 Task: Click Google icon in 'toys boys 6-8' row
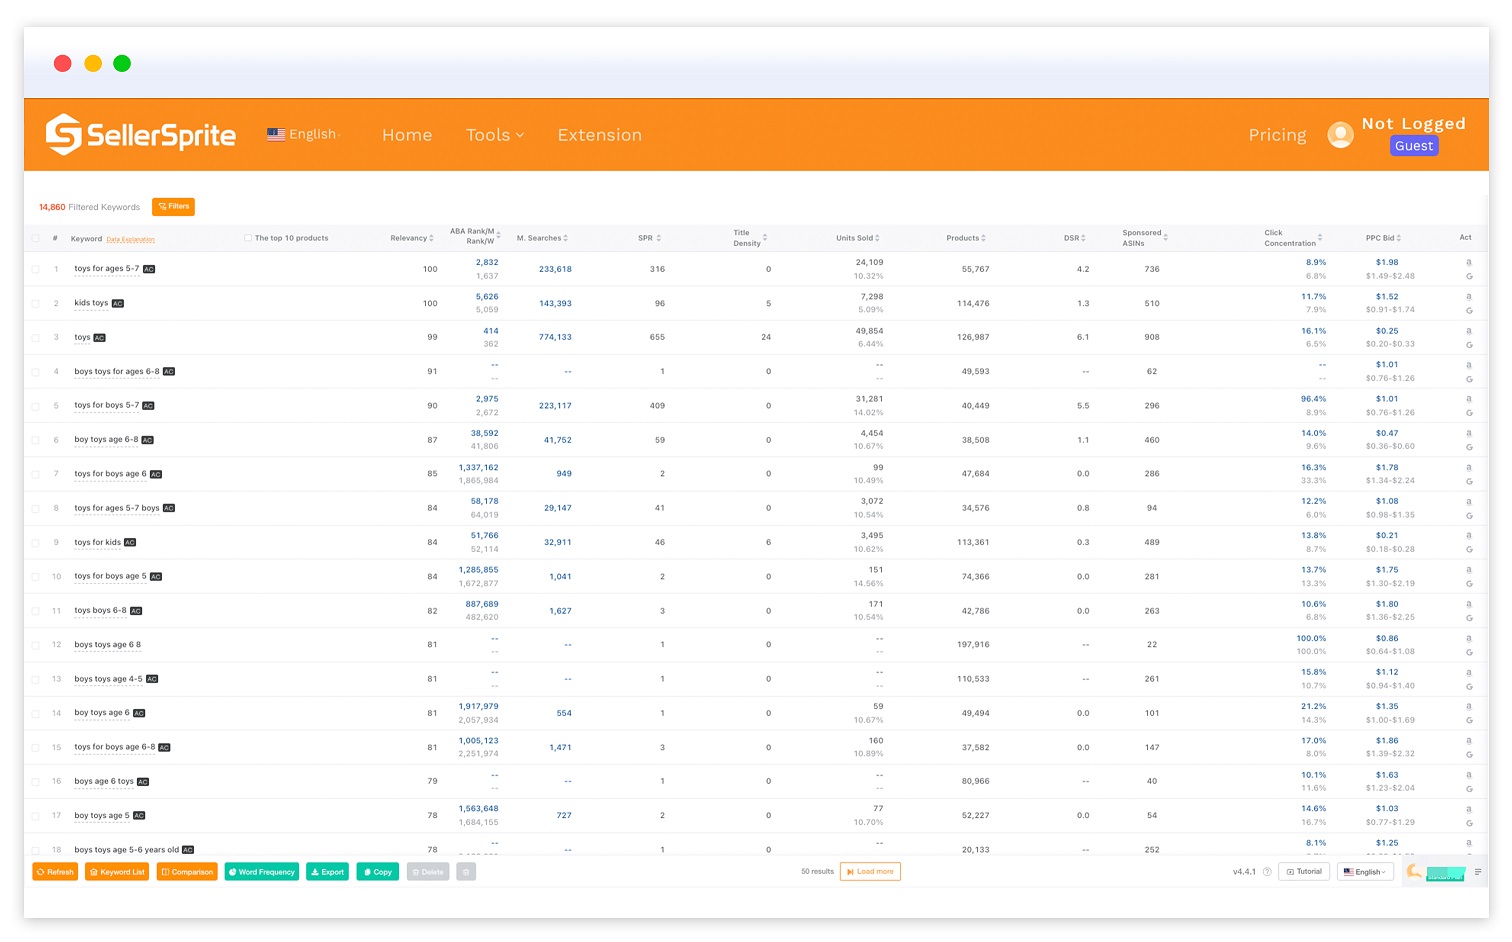point(1468,618)
